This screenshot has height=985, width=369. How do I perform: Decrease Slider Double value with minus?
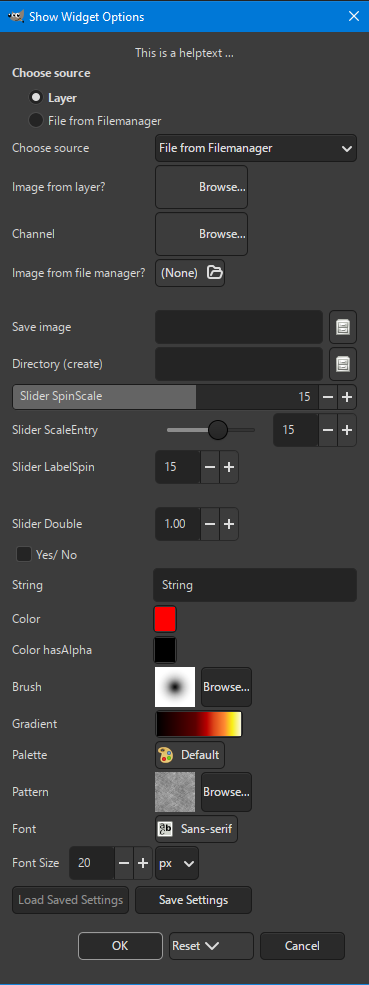pyautogui.click(x=210, y=524)
